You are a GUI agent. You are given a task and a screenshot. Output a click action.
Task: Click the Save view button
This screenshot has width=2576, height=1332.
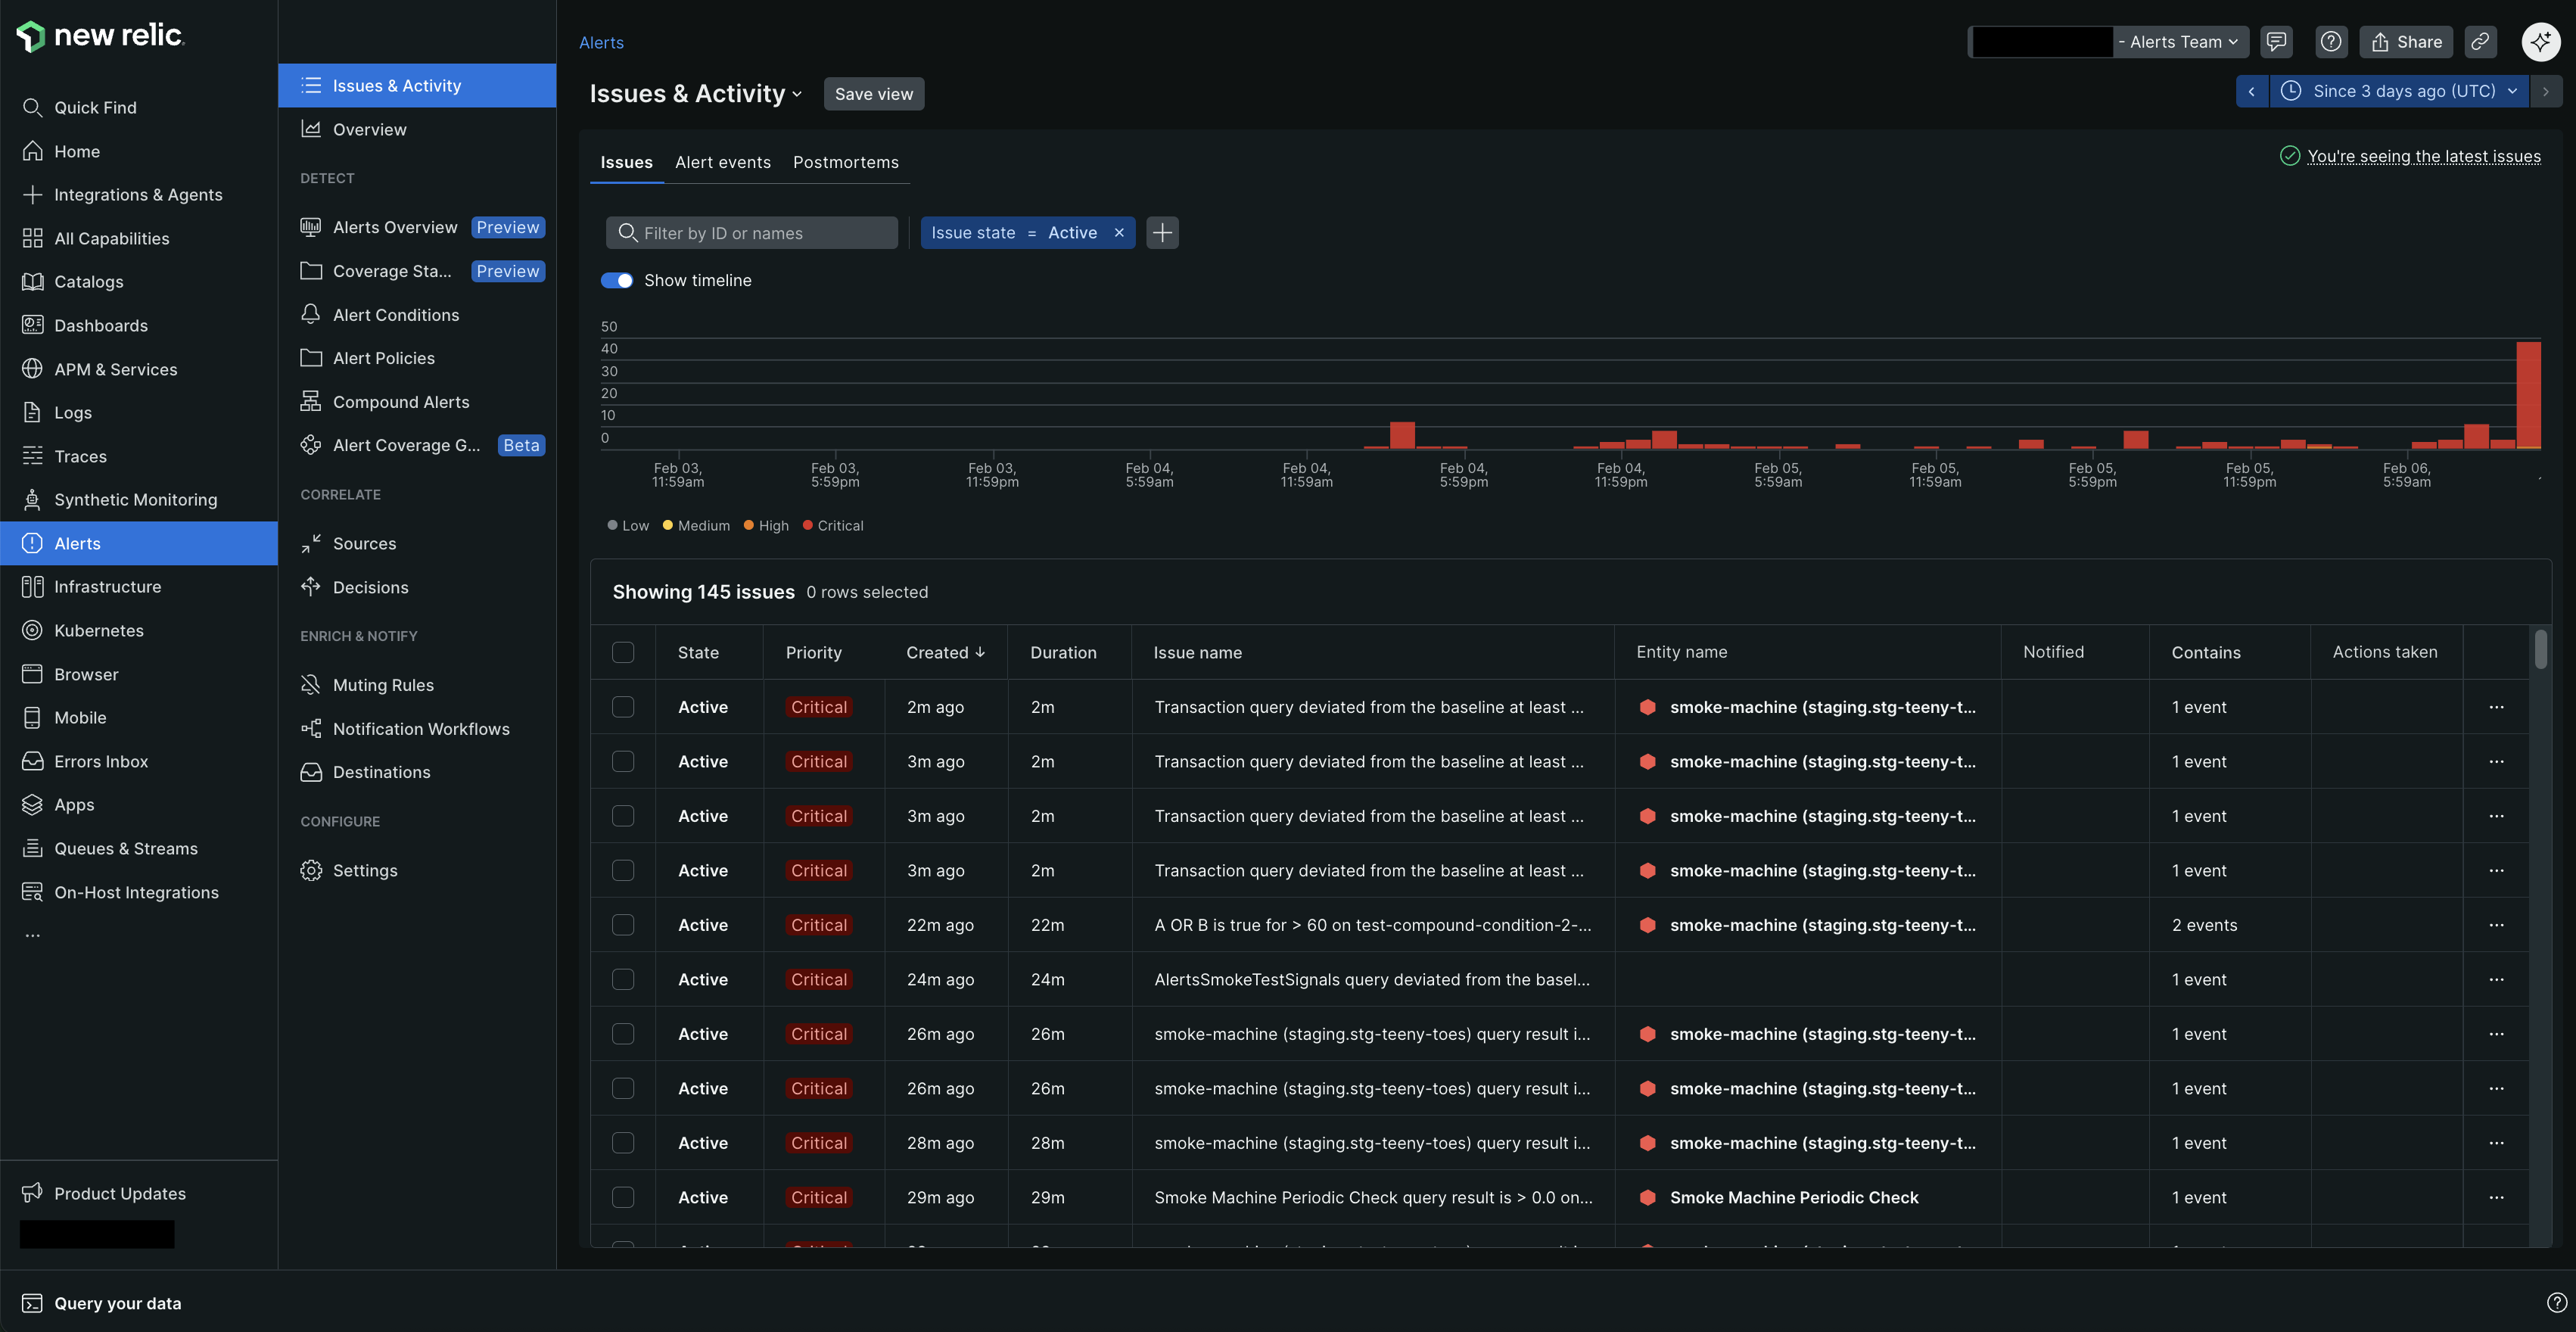tap(873, 93)
